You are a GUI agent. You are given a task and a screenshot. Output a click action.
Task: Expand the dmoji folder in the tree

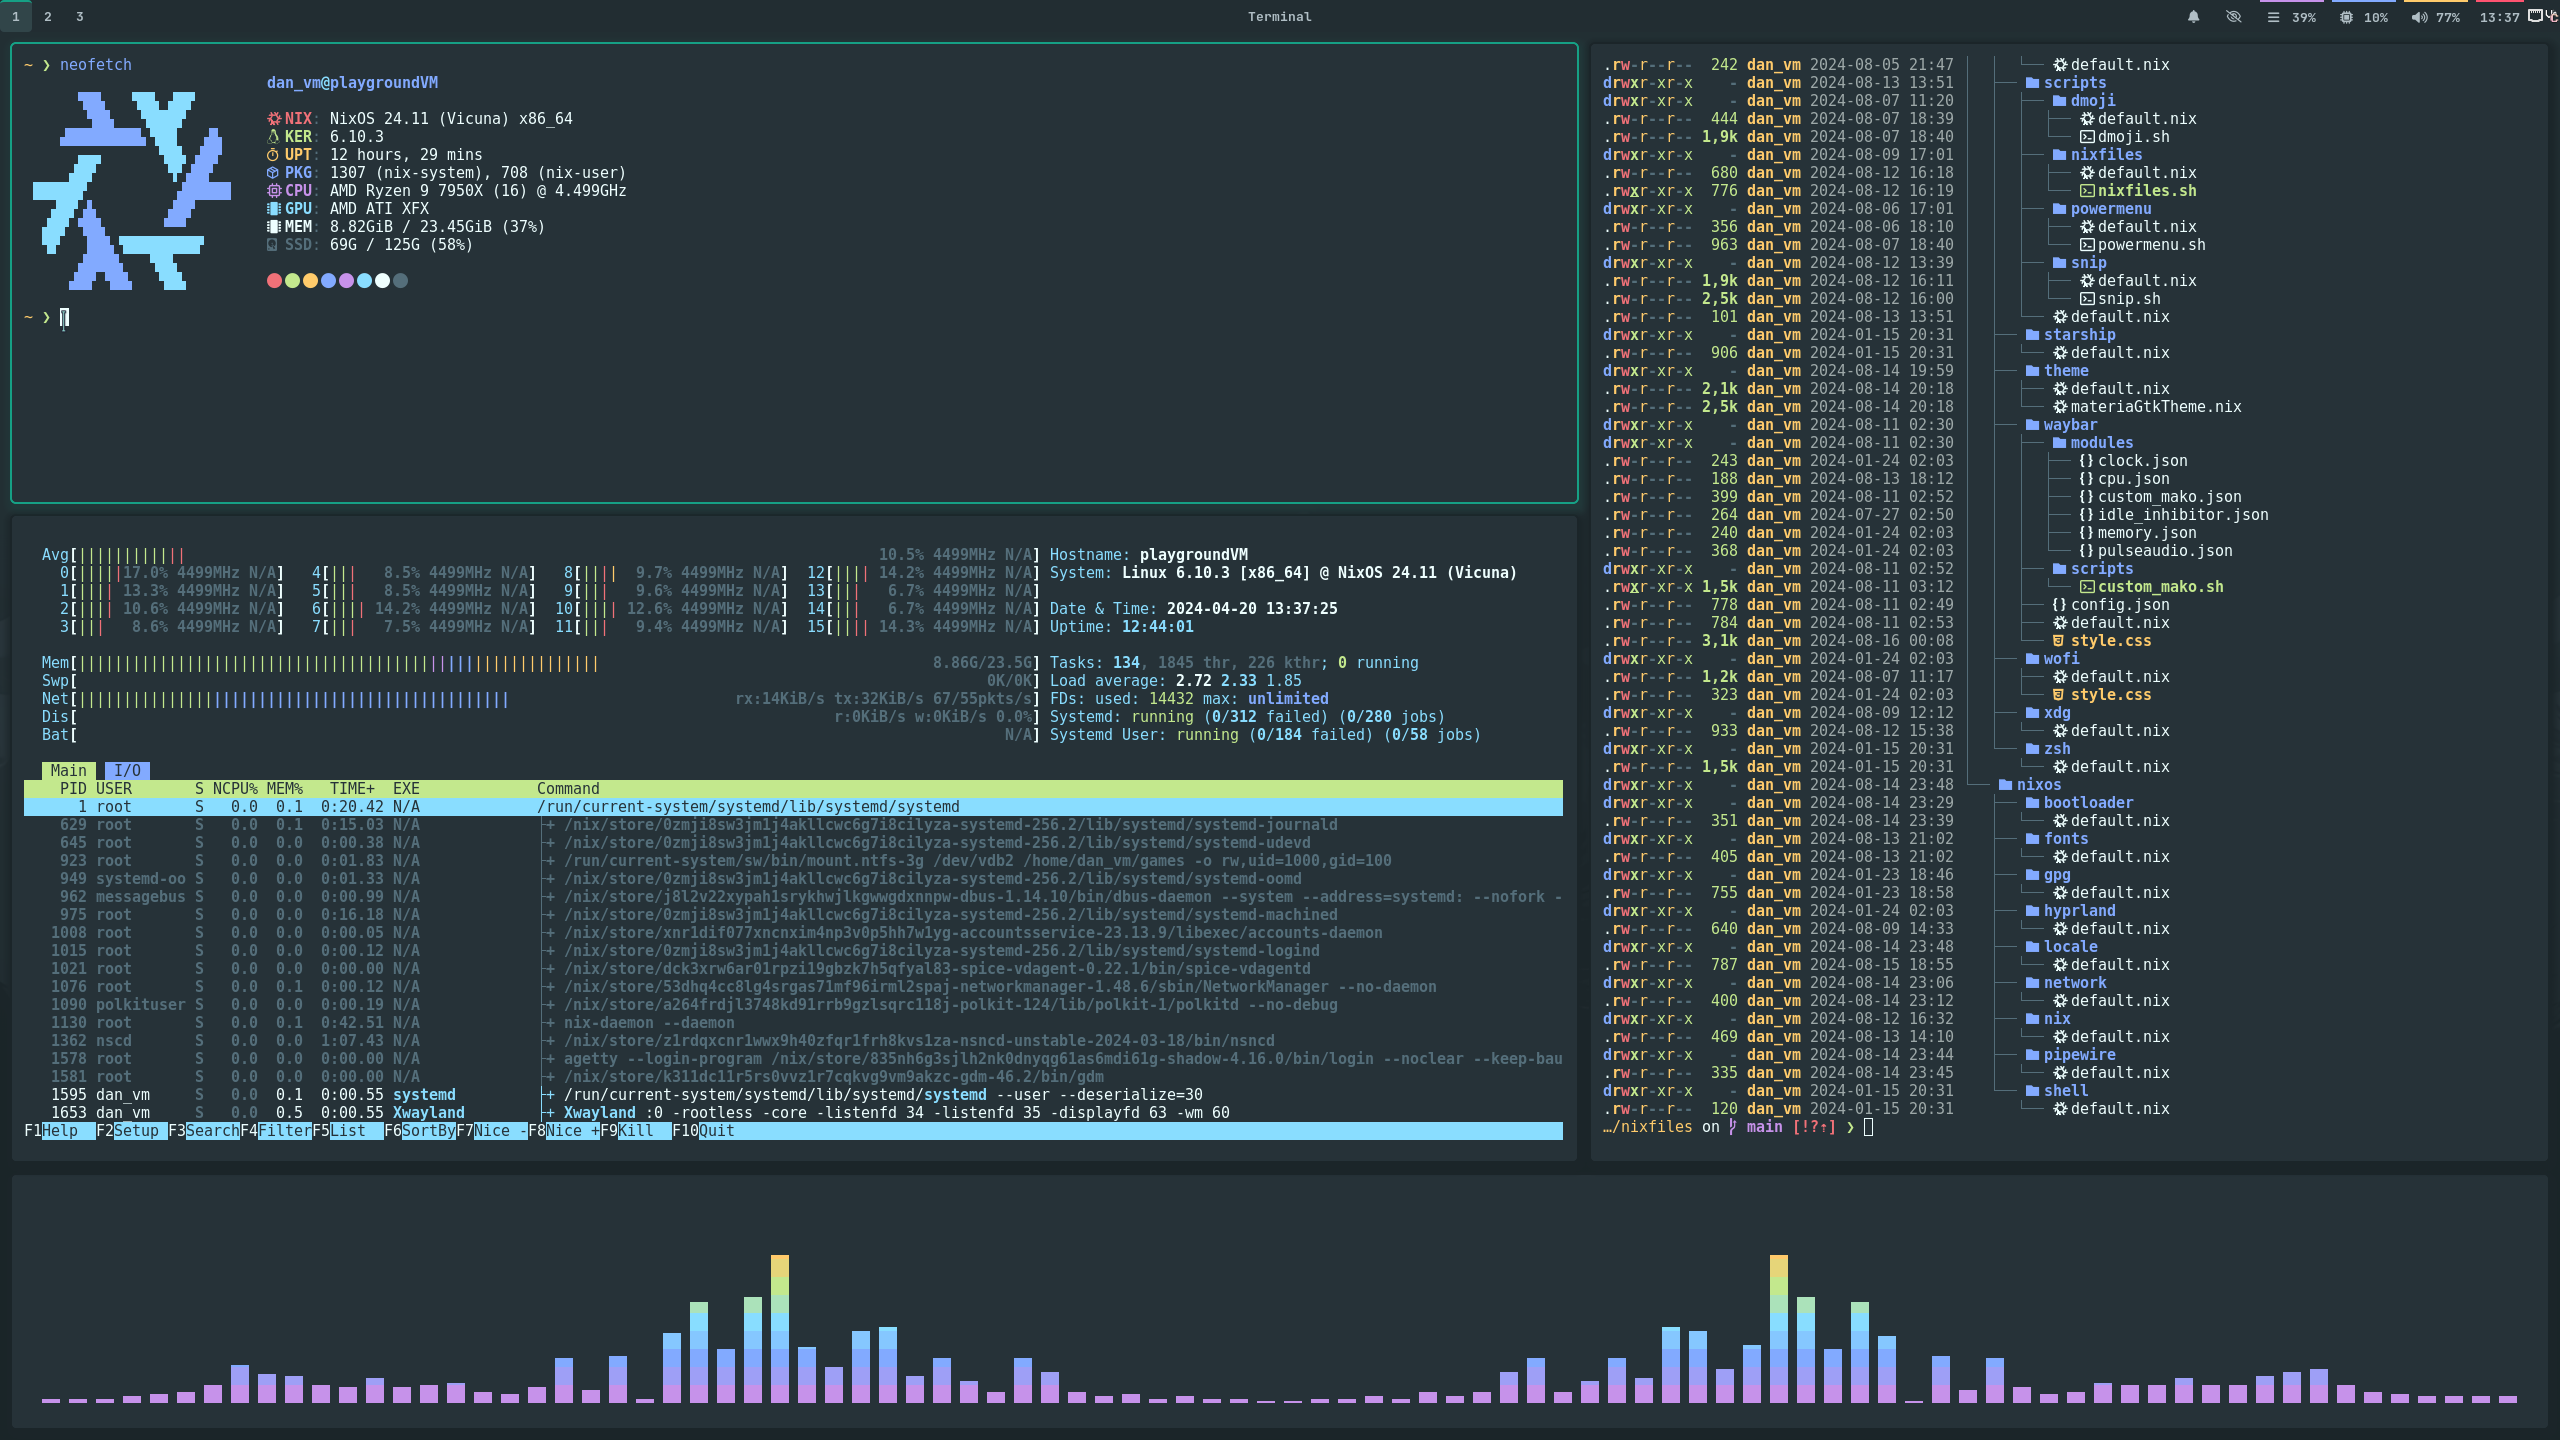(x=2084, y=100)
